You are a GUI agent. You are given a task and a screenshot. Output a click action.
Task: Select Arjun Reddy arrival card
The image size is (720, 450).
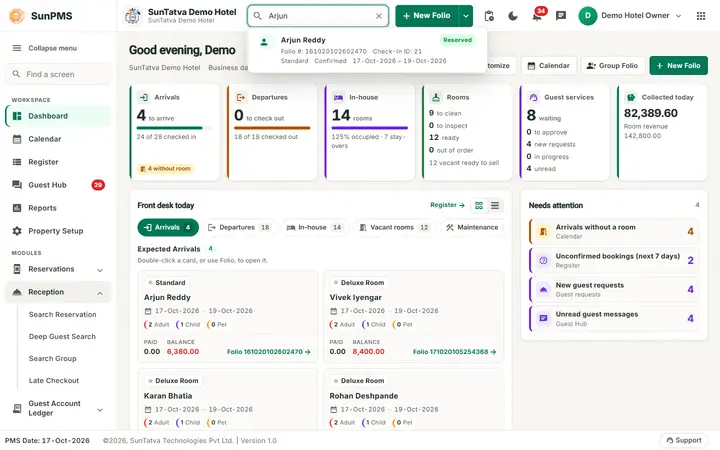(x=227, y=317)
